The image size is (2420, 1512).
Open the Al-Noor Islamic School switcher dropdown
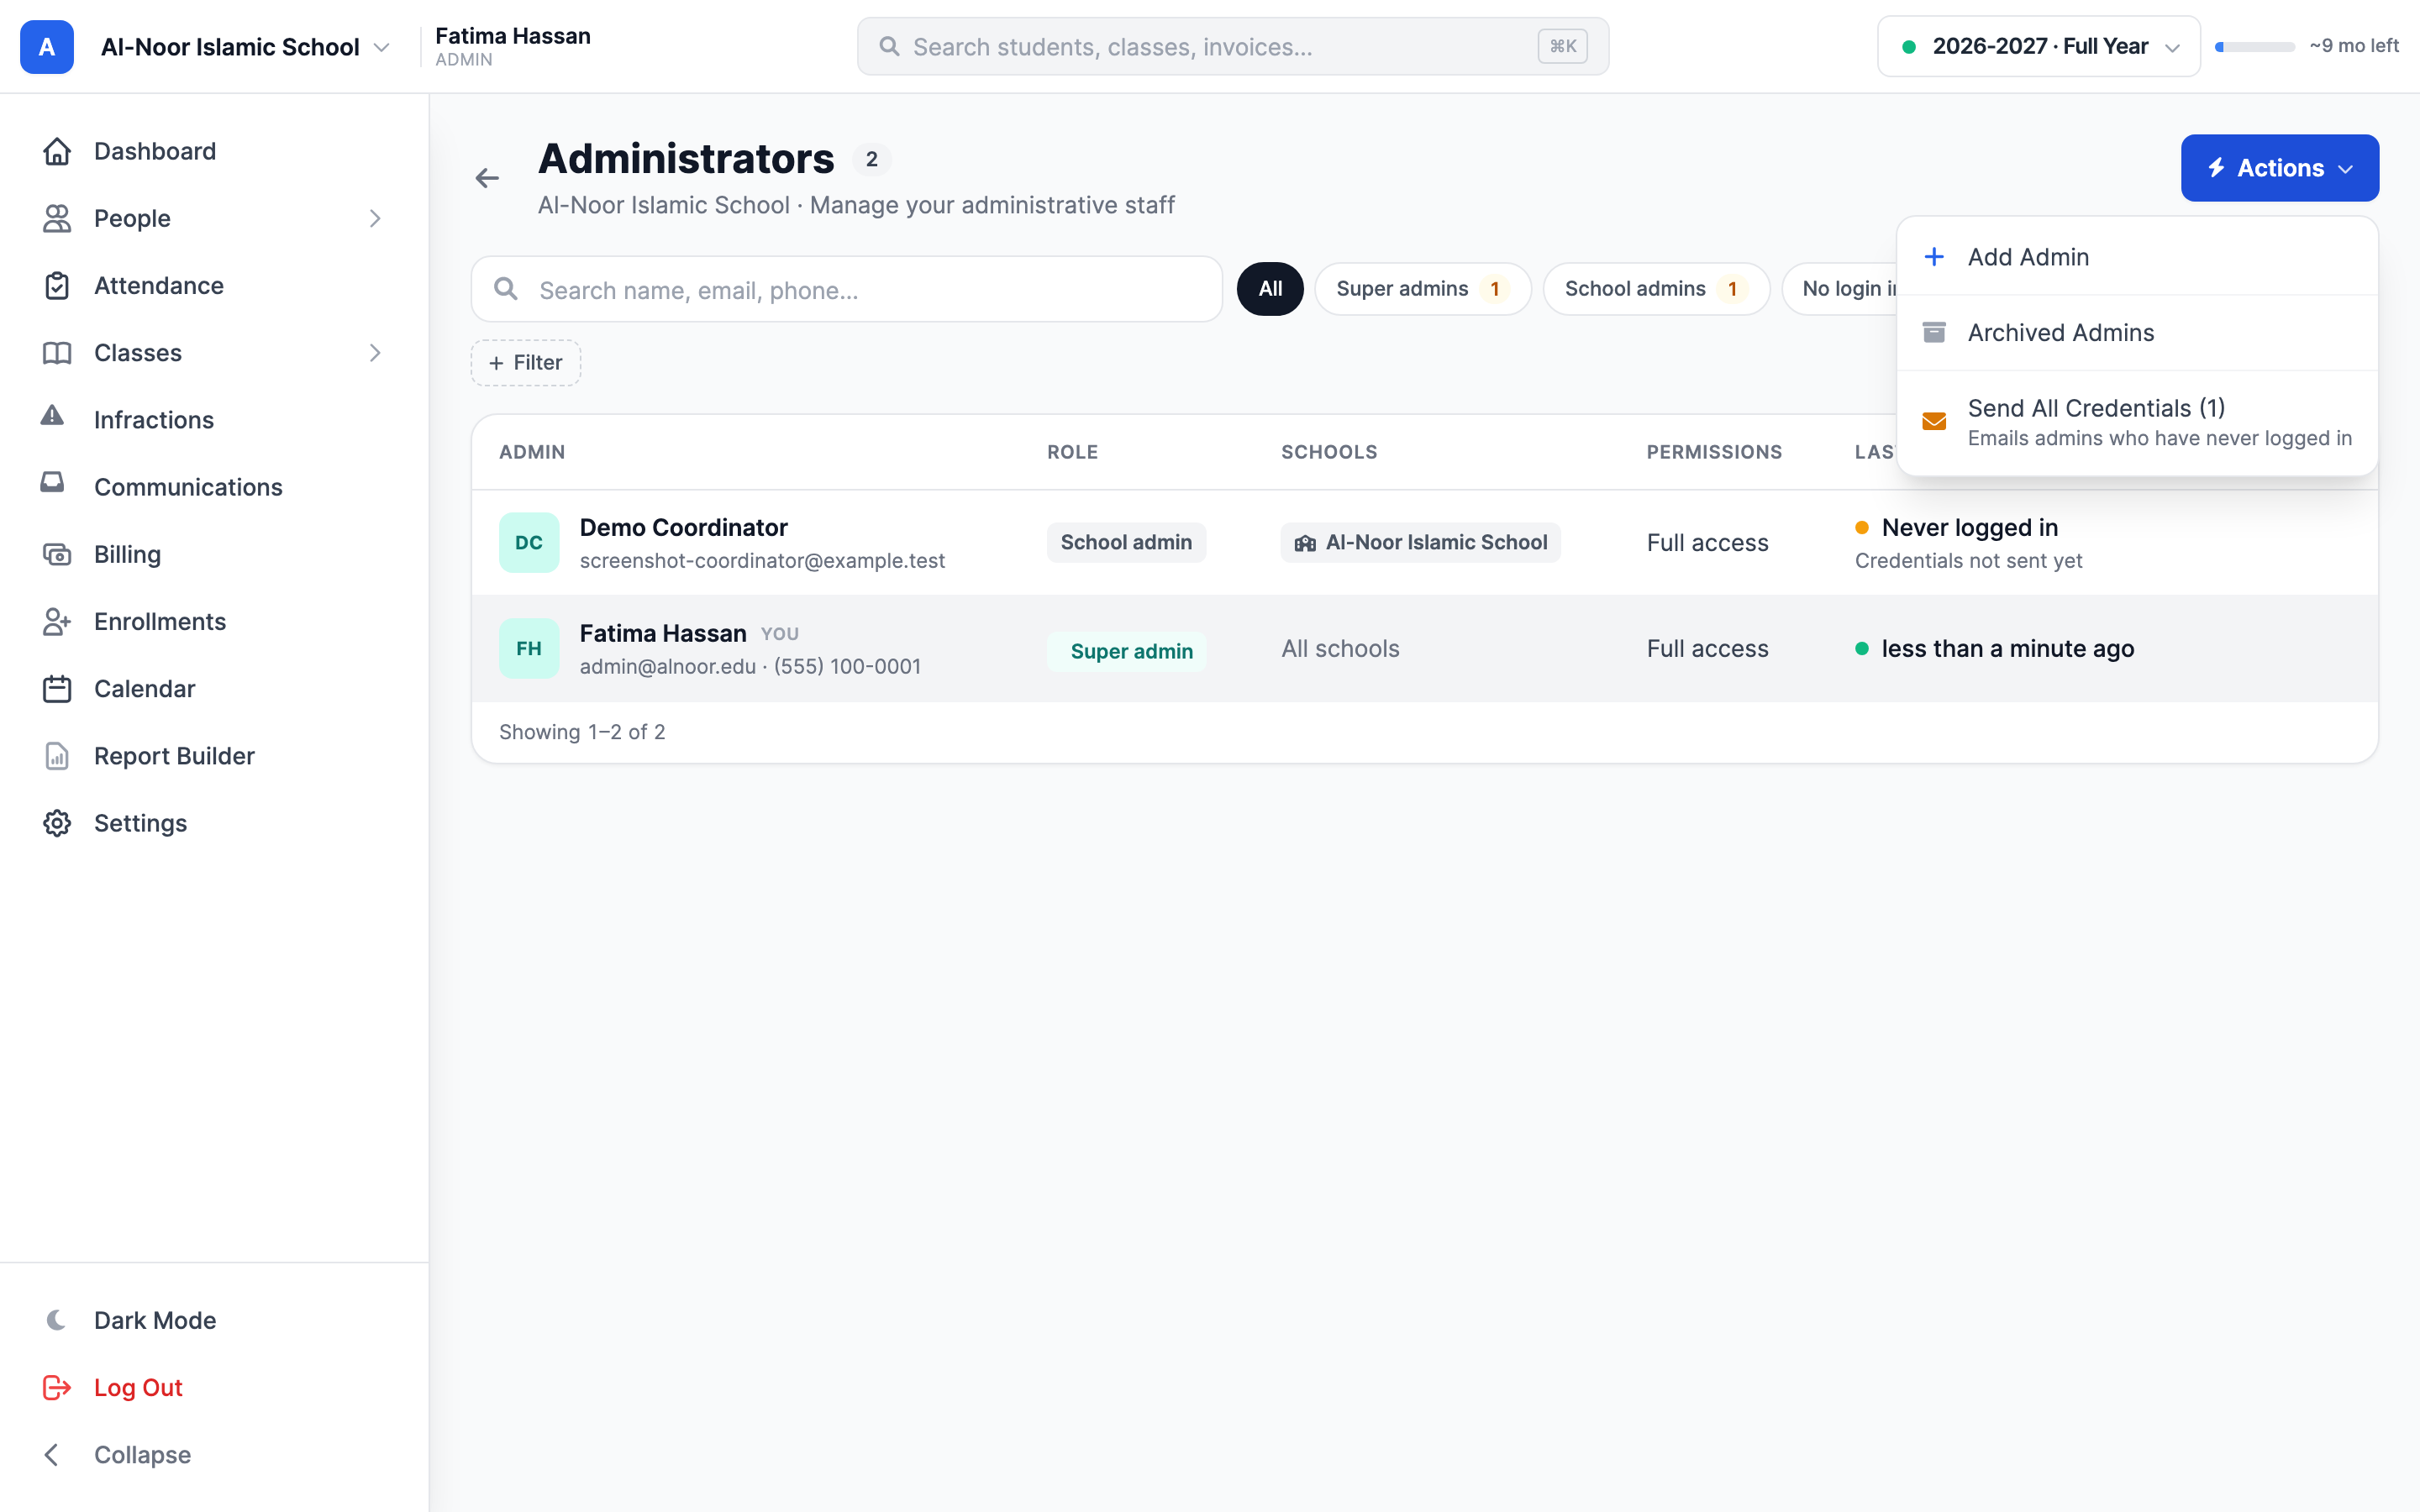click(245, 47)
